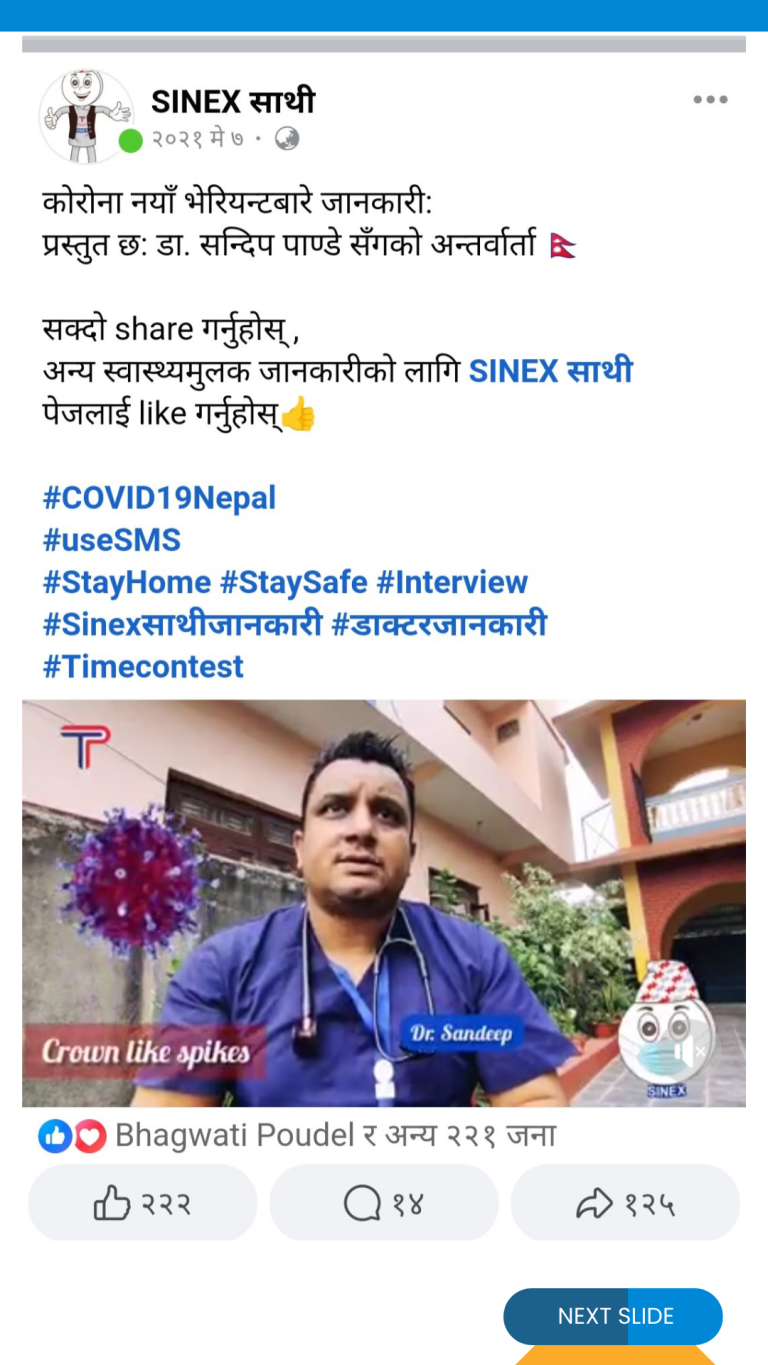
Task: Tap the globe public visibility icon
Action: pyautogui.click(x=287, y=139)
